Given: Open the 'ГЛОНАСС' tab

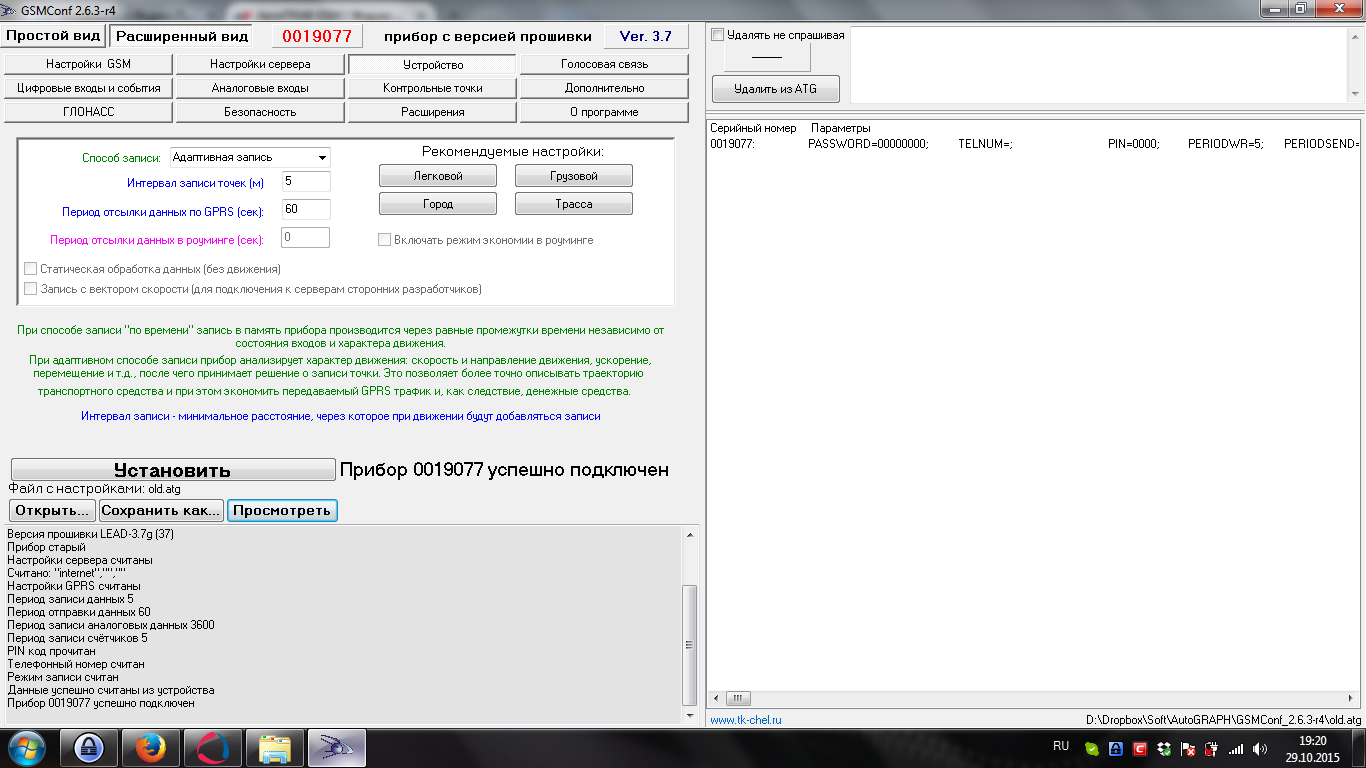Looking at the screenshot, I should click(x=88, y=112).
